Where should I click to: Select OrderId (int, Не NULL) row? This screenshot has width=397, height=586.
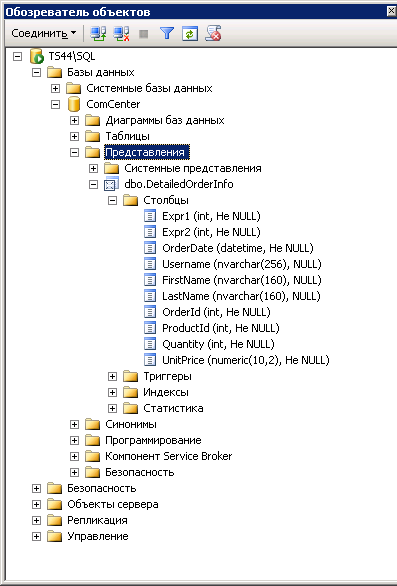pyautogui.click(x=216, y=312)
